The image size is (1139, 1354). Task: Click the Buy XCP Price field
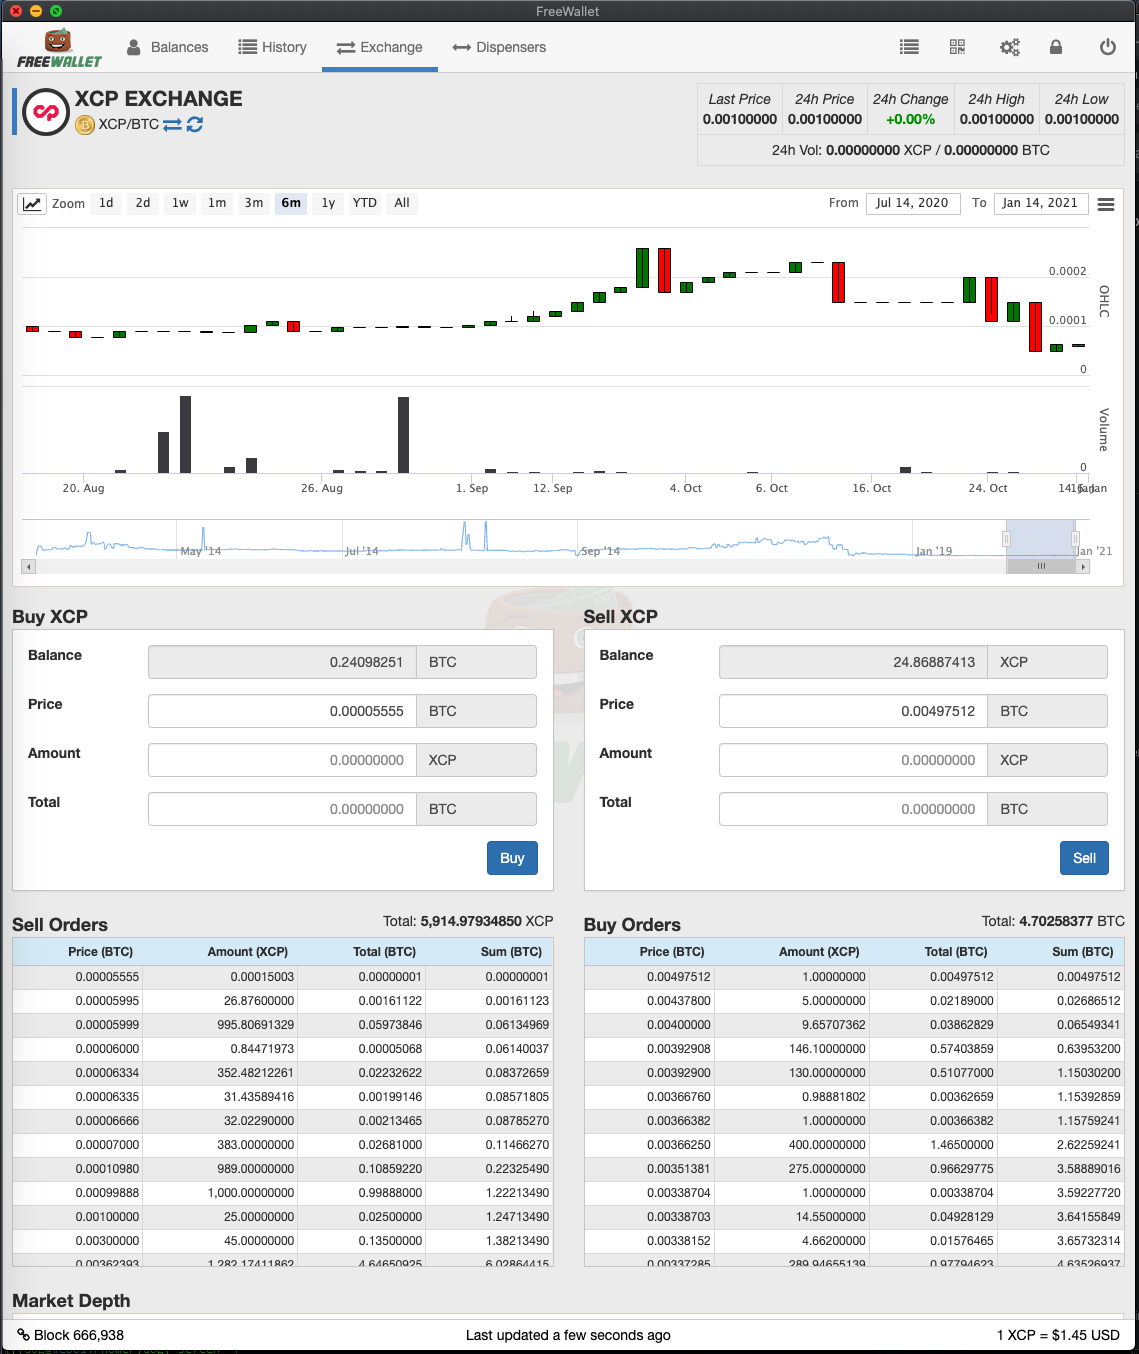(x=282, y=711)
